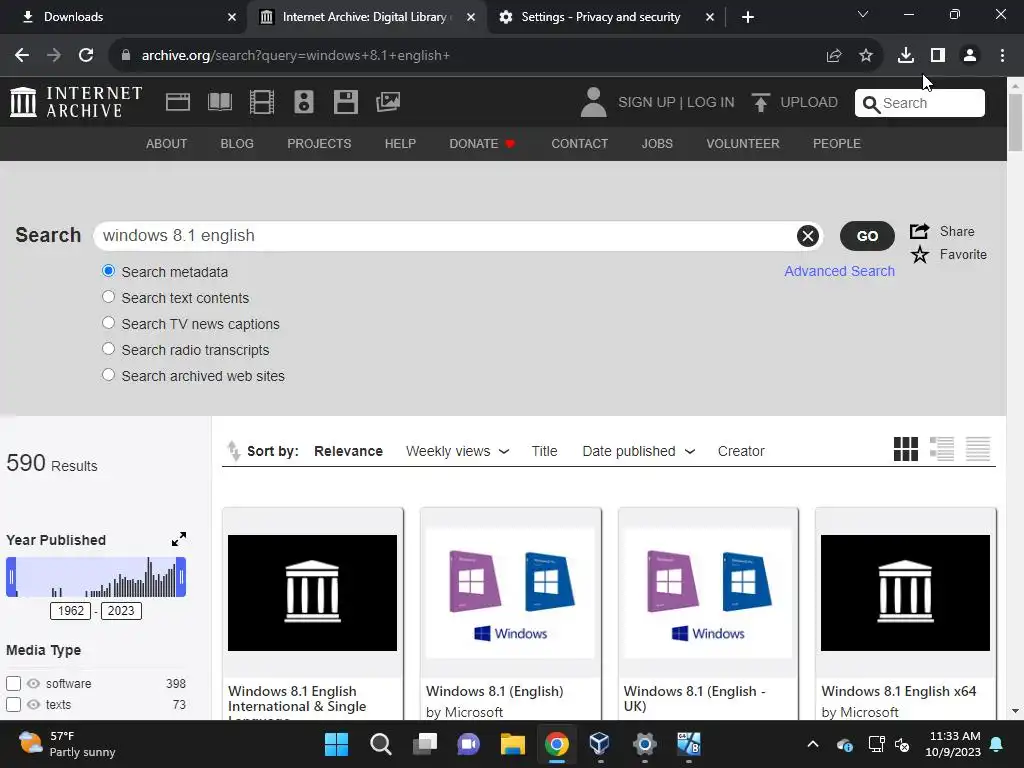Image resolution: width=1024 pixels, height=768 pixels.
Task: Click the share this page icon in the address bar
Action: tap(834, 56)
